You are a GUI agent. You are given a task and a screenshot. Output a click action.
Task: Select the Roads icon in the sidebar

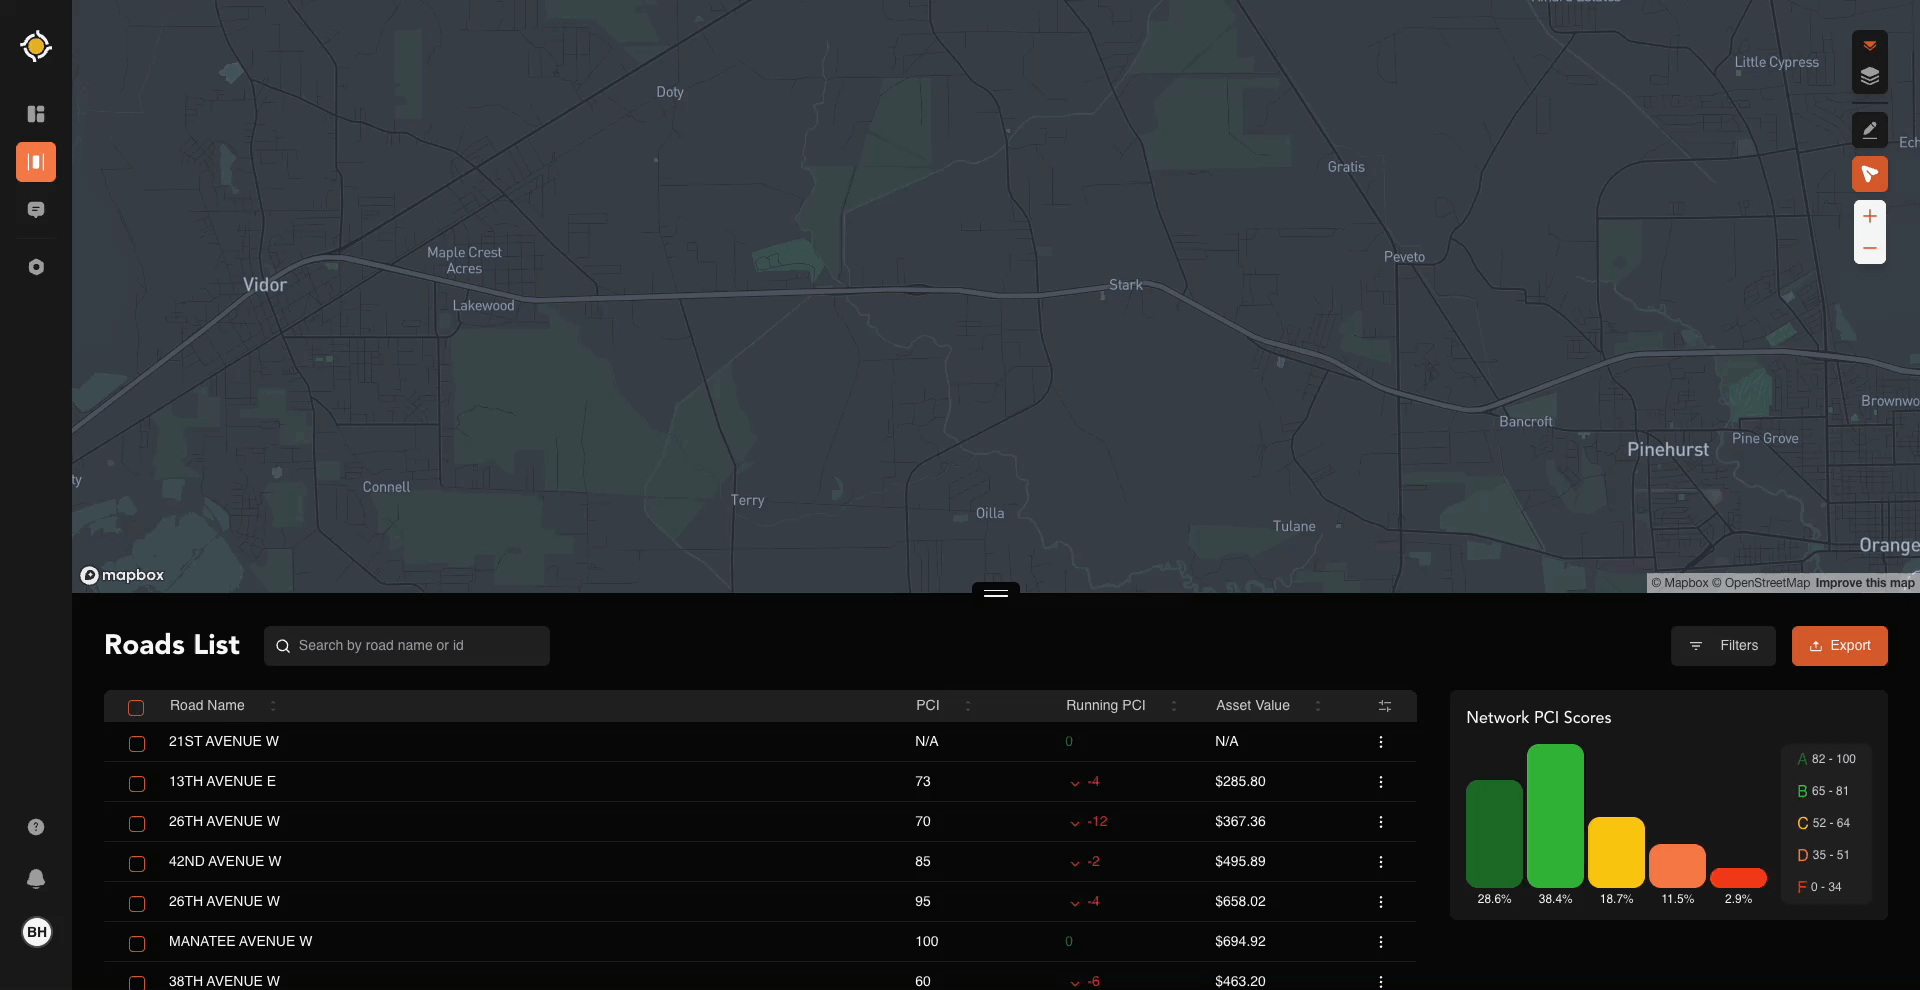tap(36, 162)
